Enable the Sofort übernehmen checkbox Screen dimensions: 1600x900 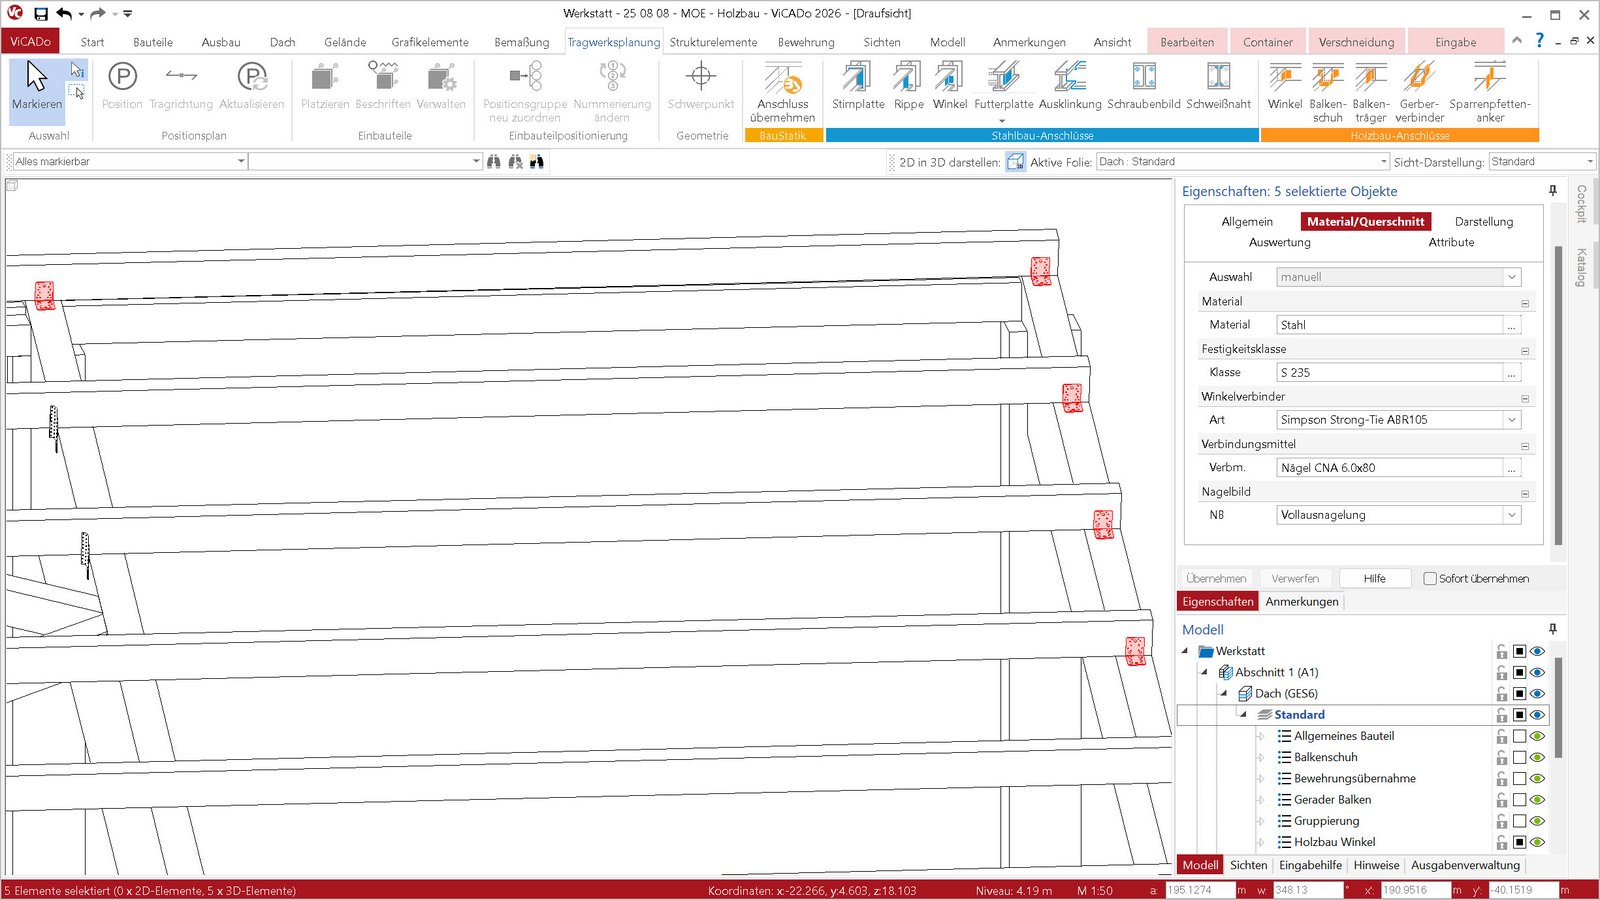[x=1430, y=579]
